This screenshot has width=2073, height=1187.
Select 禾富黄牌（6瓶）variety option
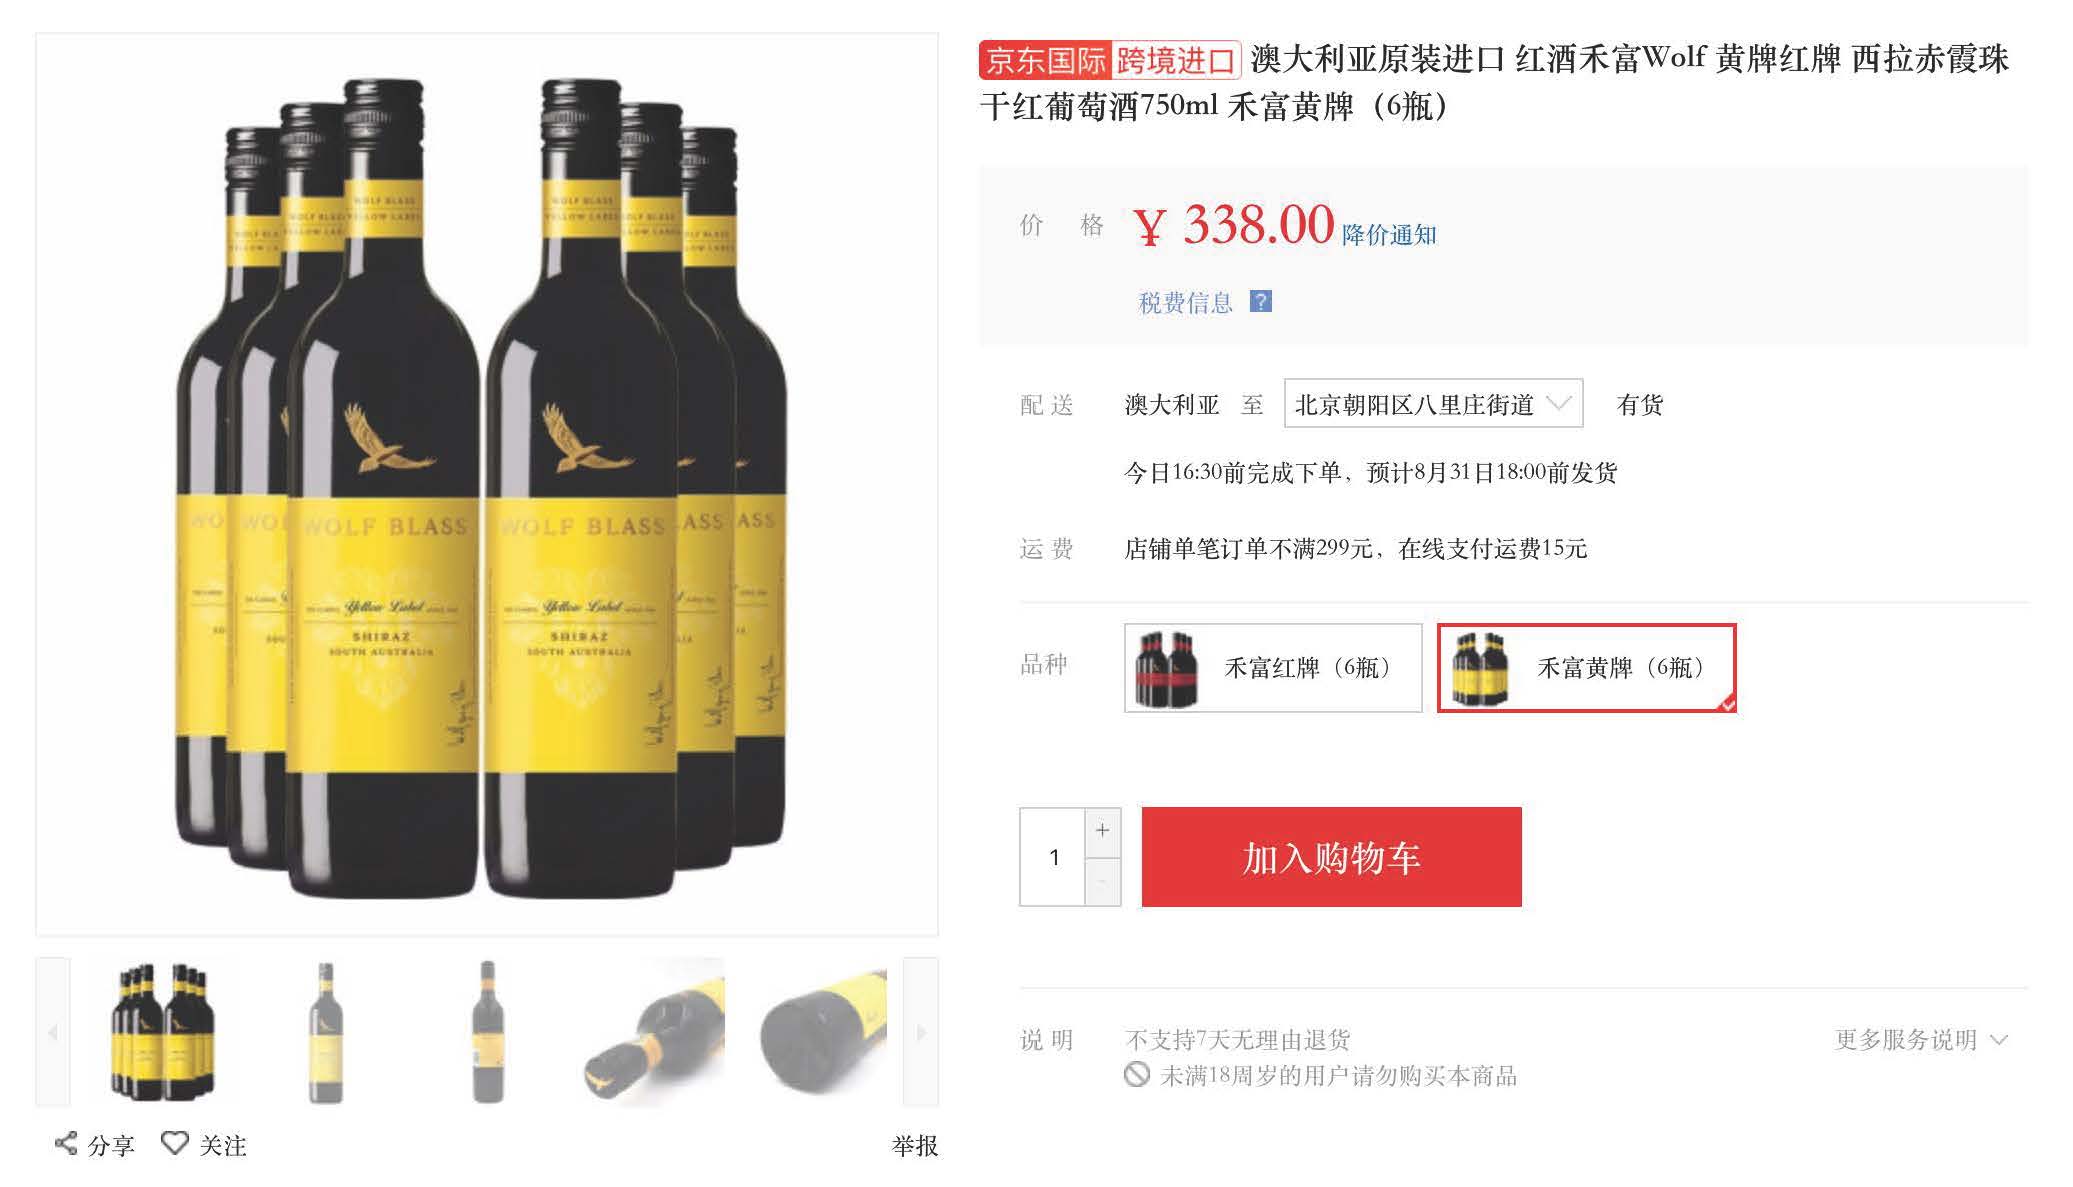point(1587,668)
